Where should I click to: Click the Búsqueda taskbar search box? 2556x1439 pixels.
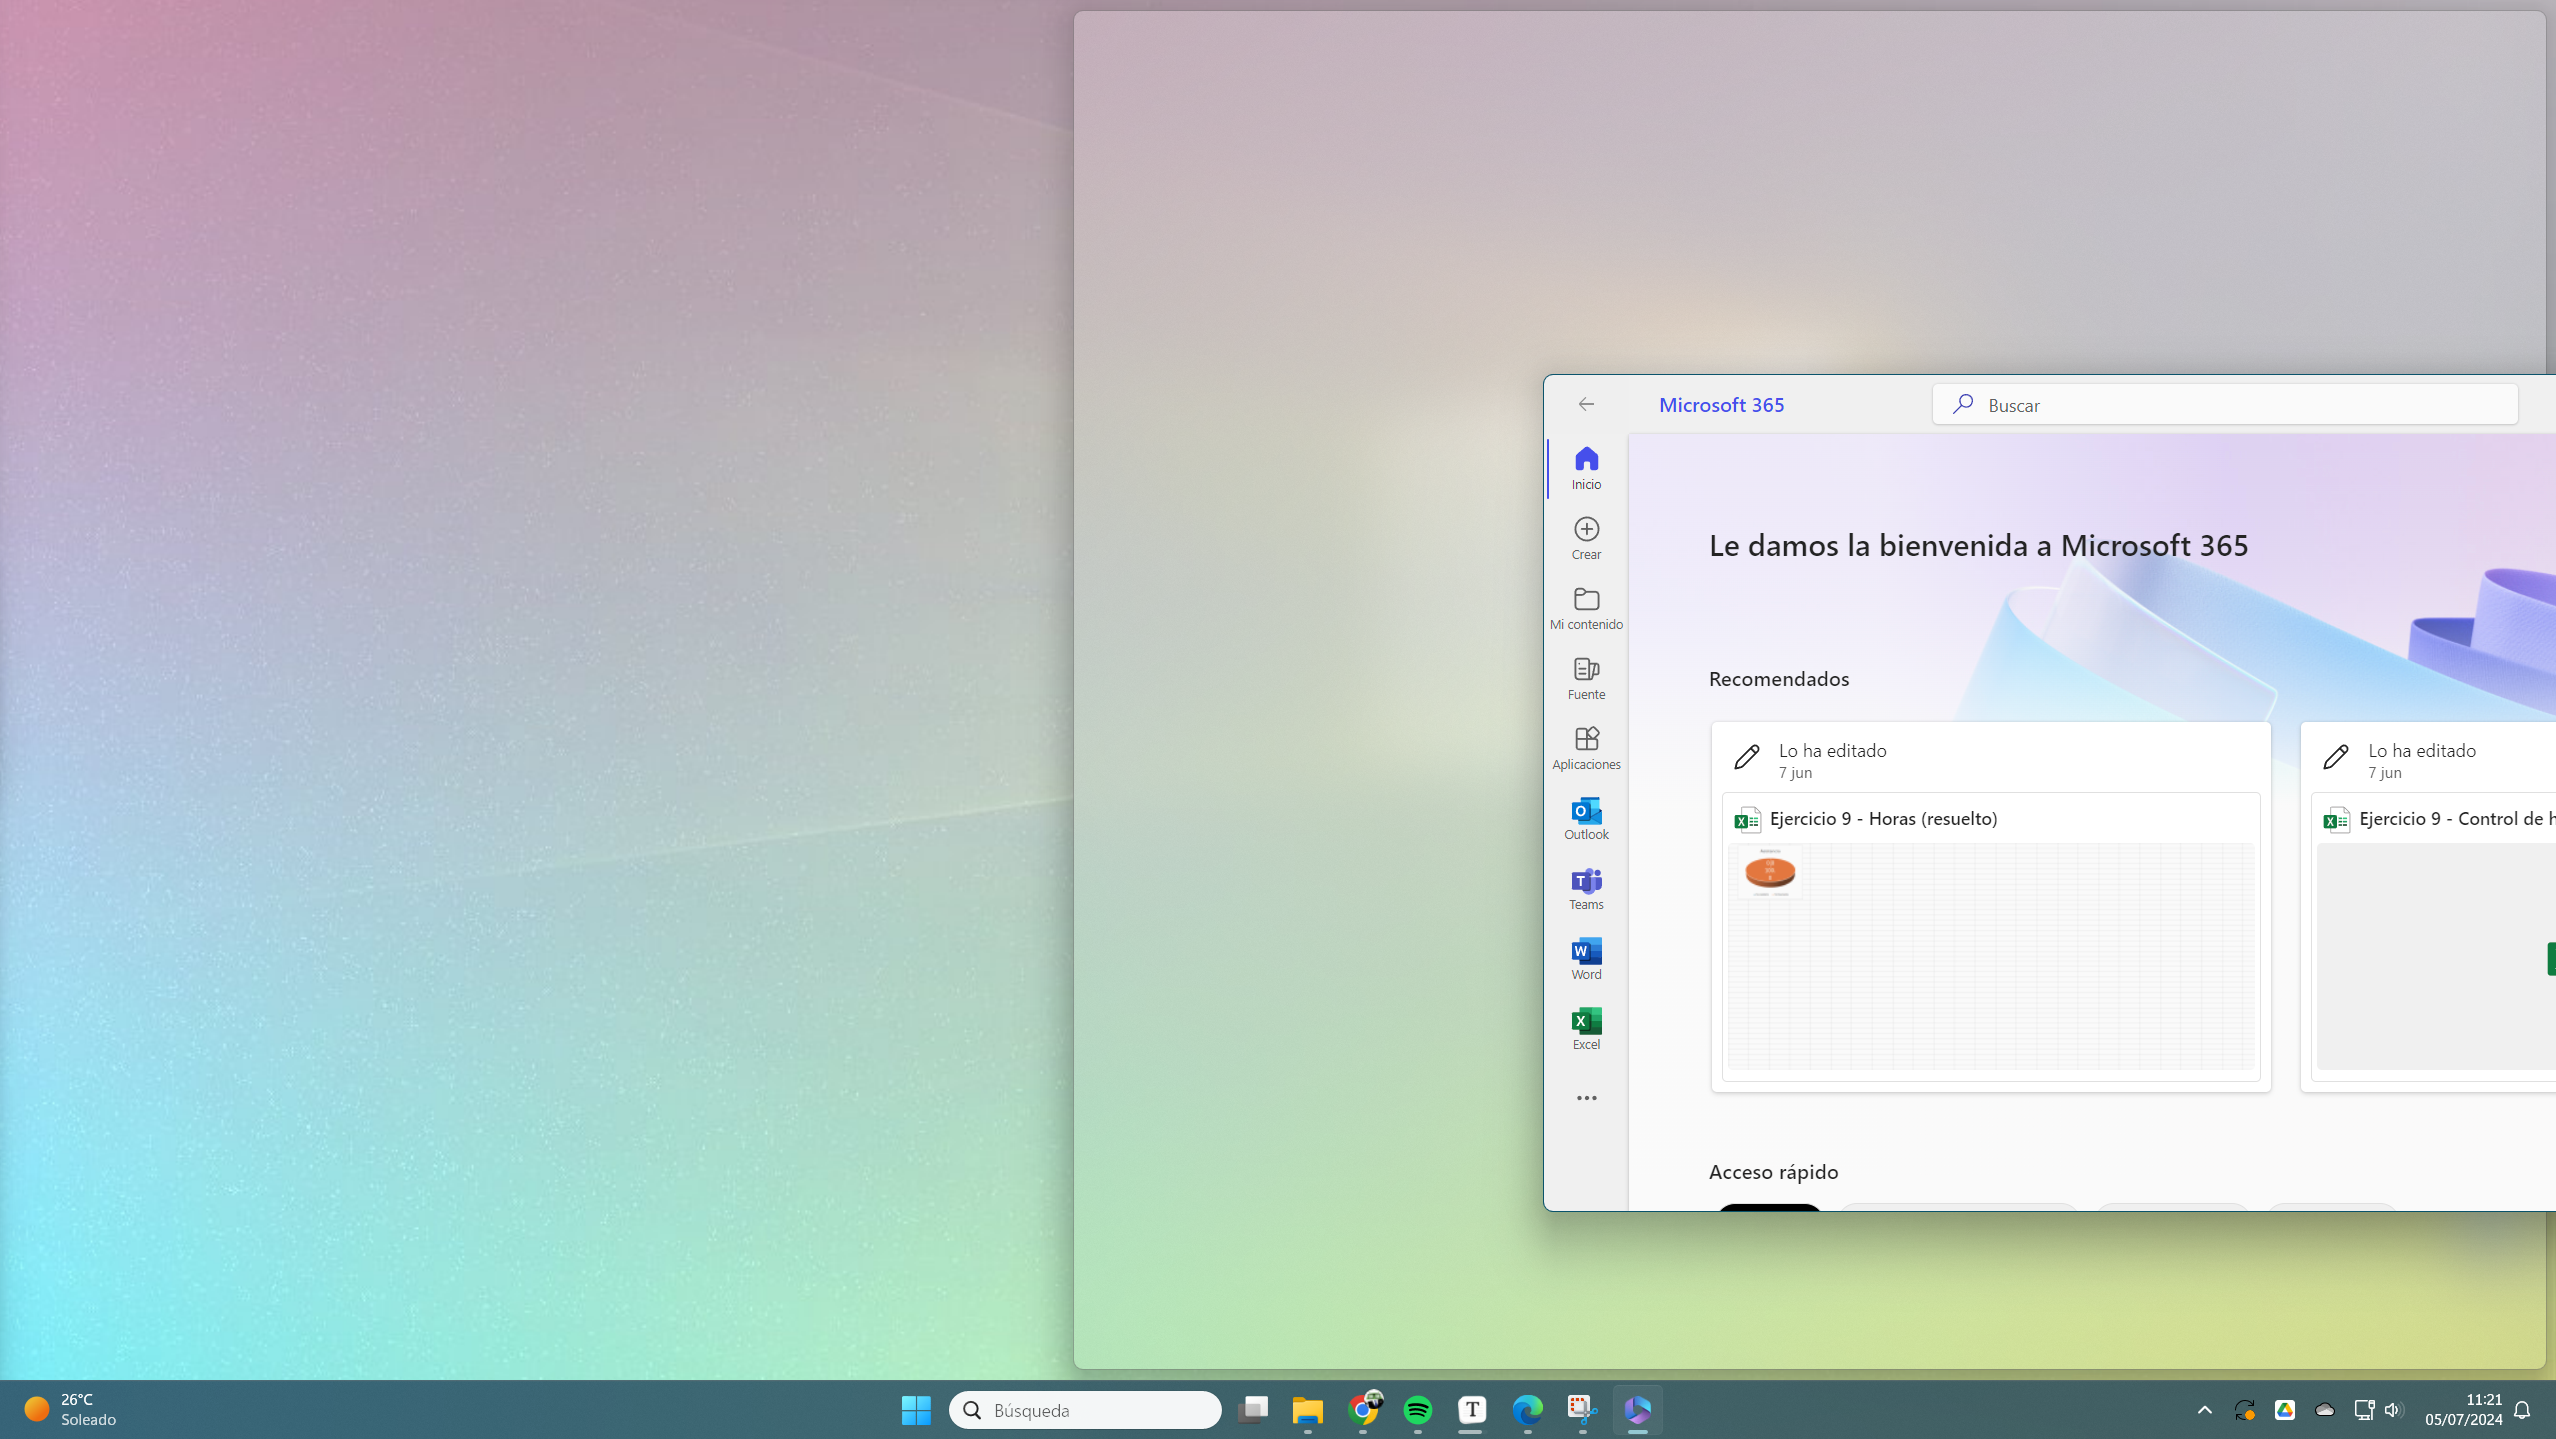point(1085,1410)
